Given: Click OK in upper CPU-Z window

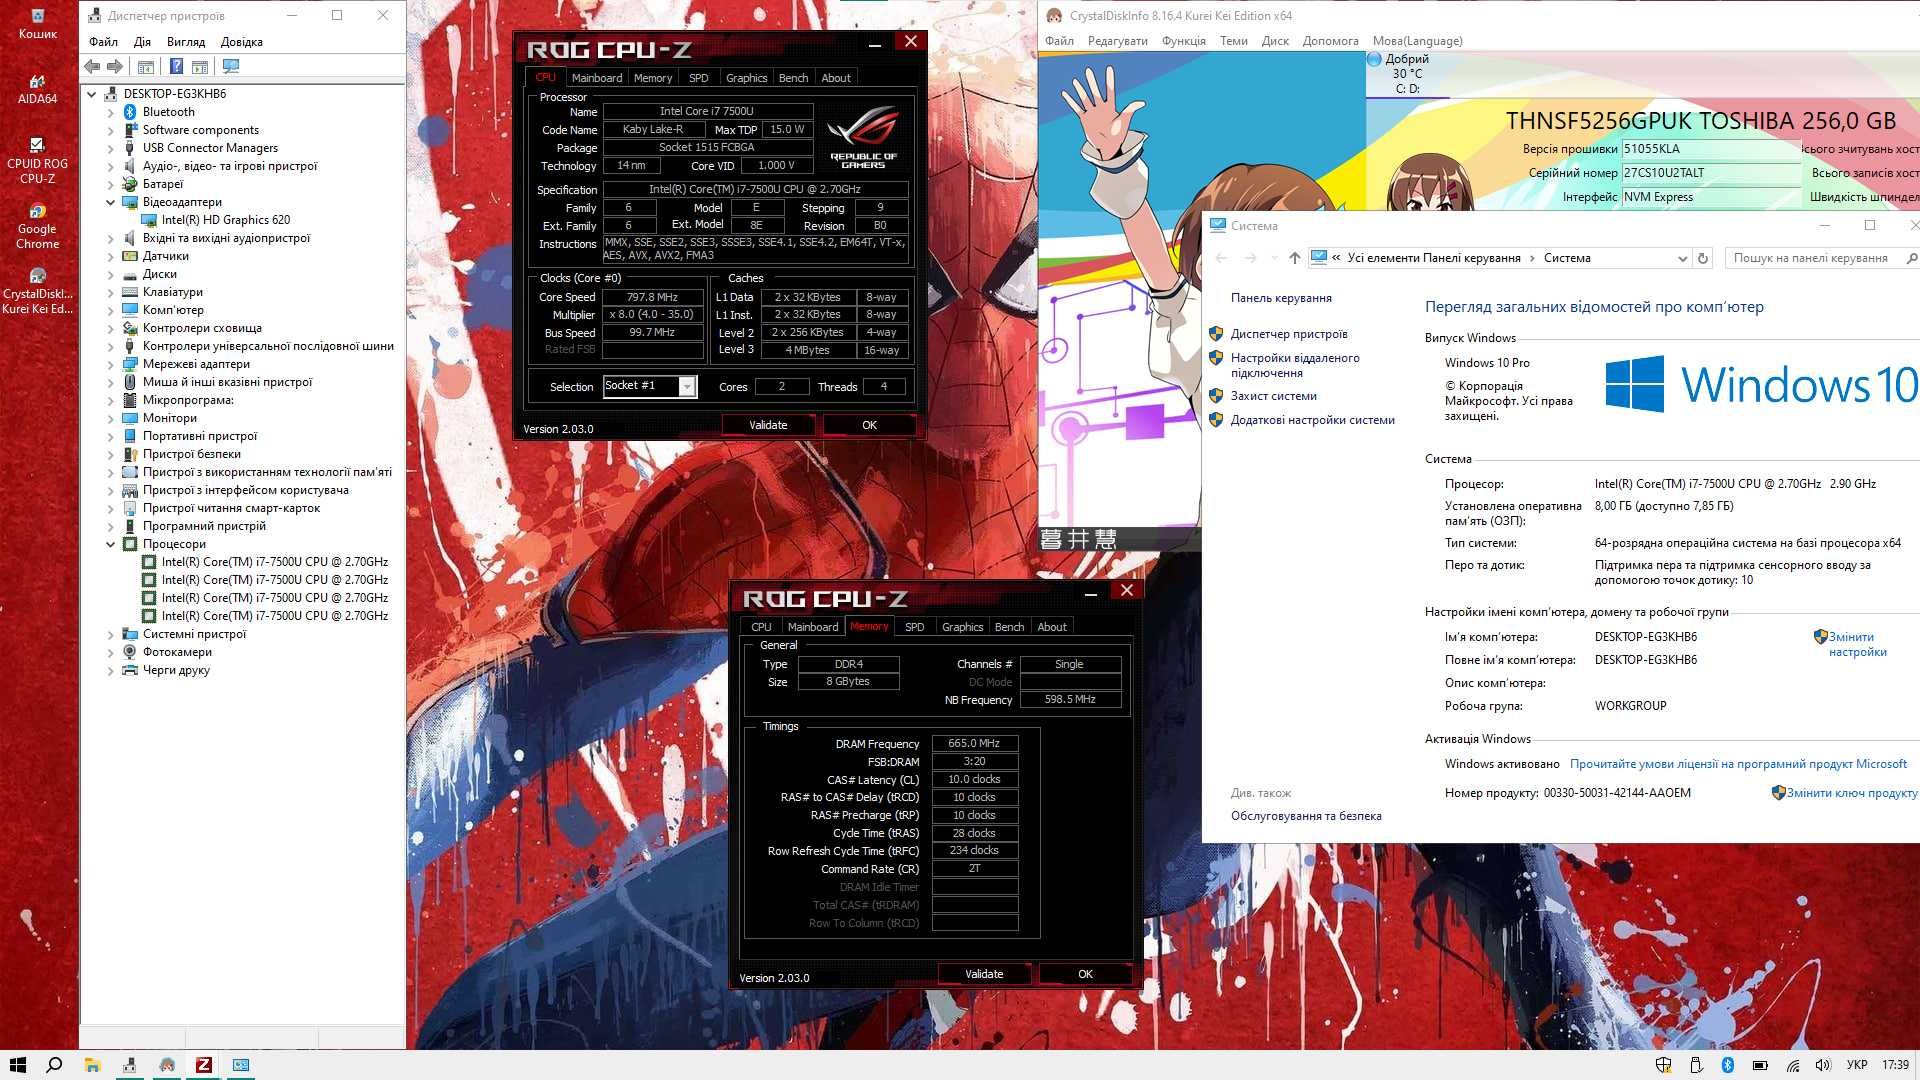Looking at the screenshot, I should click(x=869, y=425).
